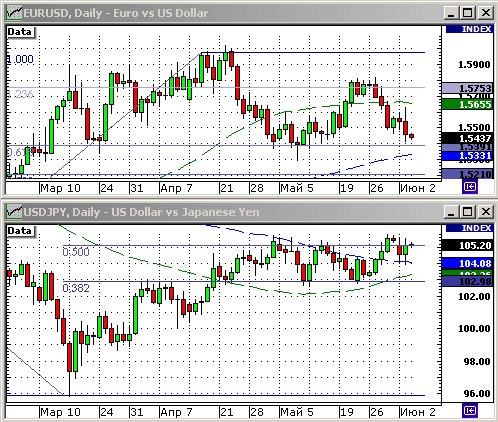498x422 pixels.
Task: Click the EURUSD chart window title icon
Action: point(14,13)
